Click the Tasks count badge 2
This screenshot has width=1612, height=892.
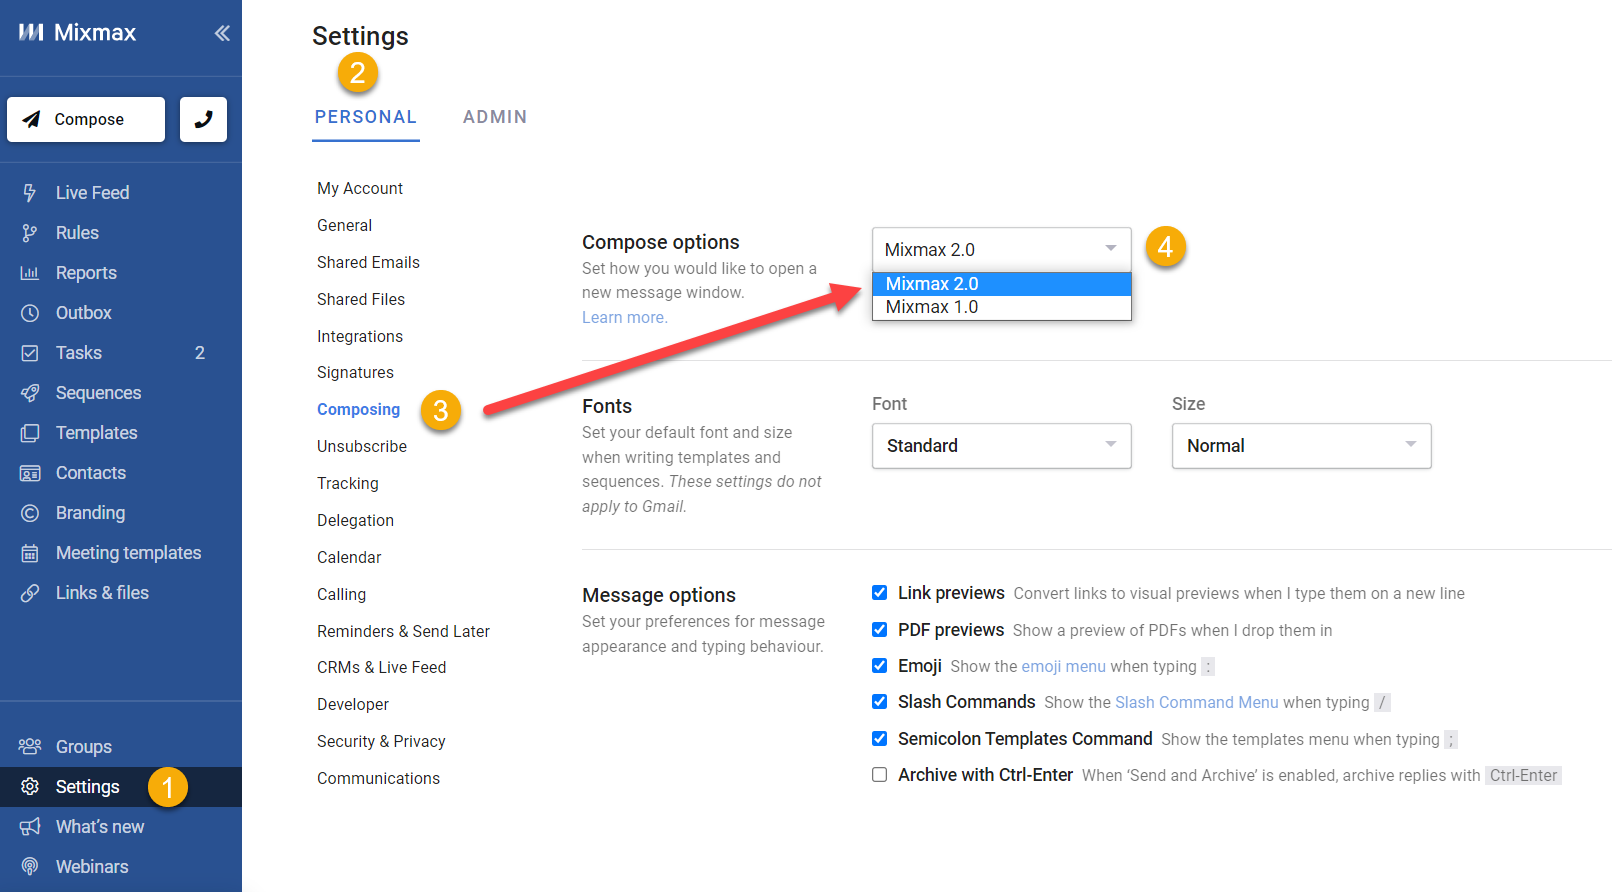(x=200, y=353)
